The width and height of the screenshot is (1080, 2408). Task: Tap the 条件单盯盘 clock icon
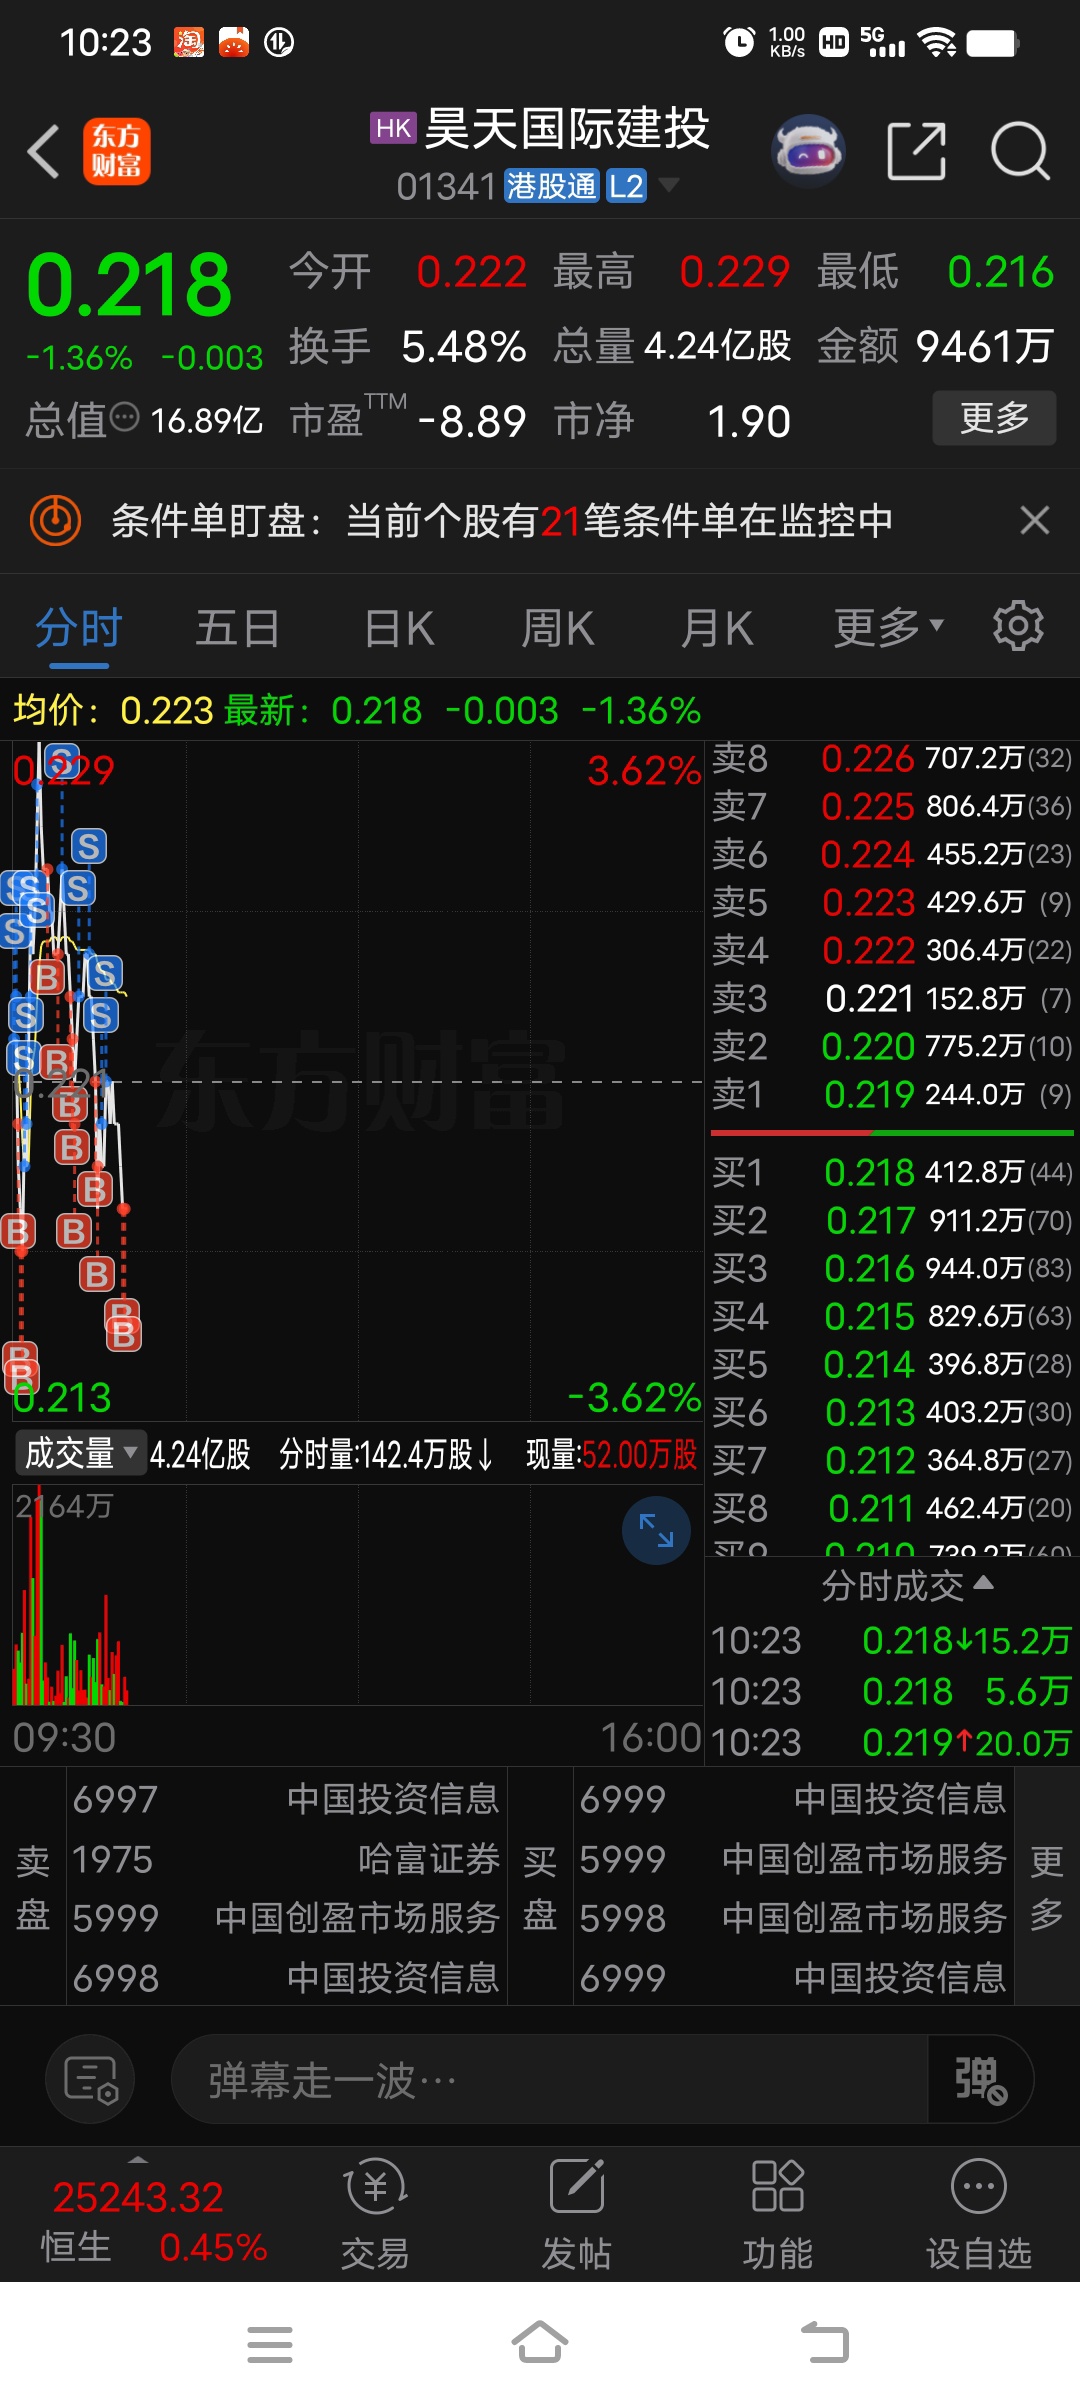(x=55, y=520)
